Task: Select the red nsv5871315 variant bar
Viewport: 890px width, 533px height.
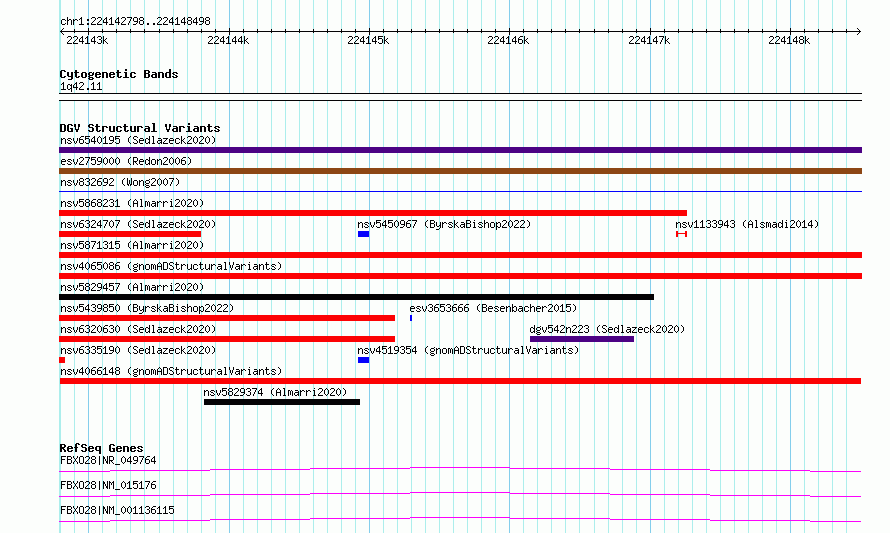Action: [460, 255]
